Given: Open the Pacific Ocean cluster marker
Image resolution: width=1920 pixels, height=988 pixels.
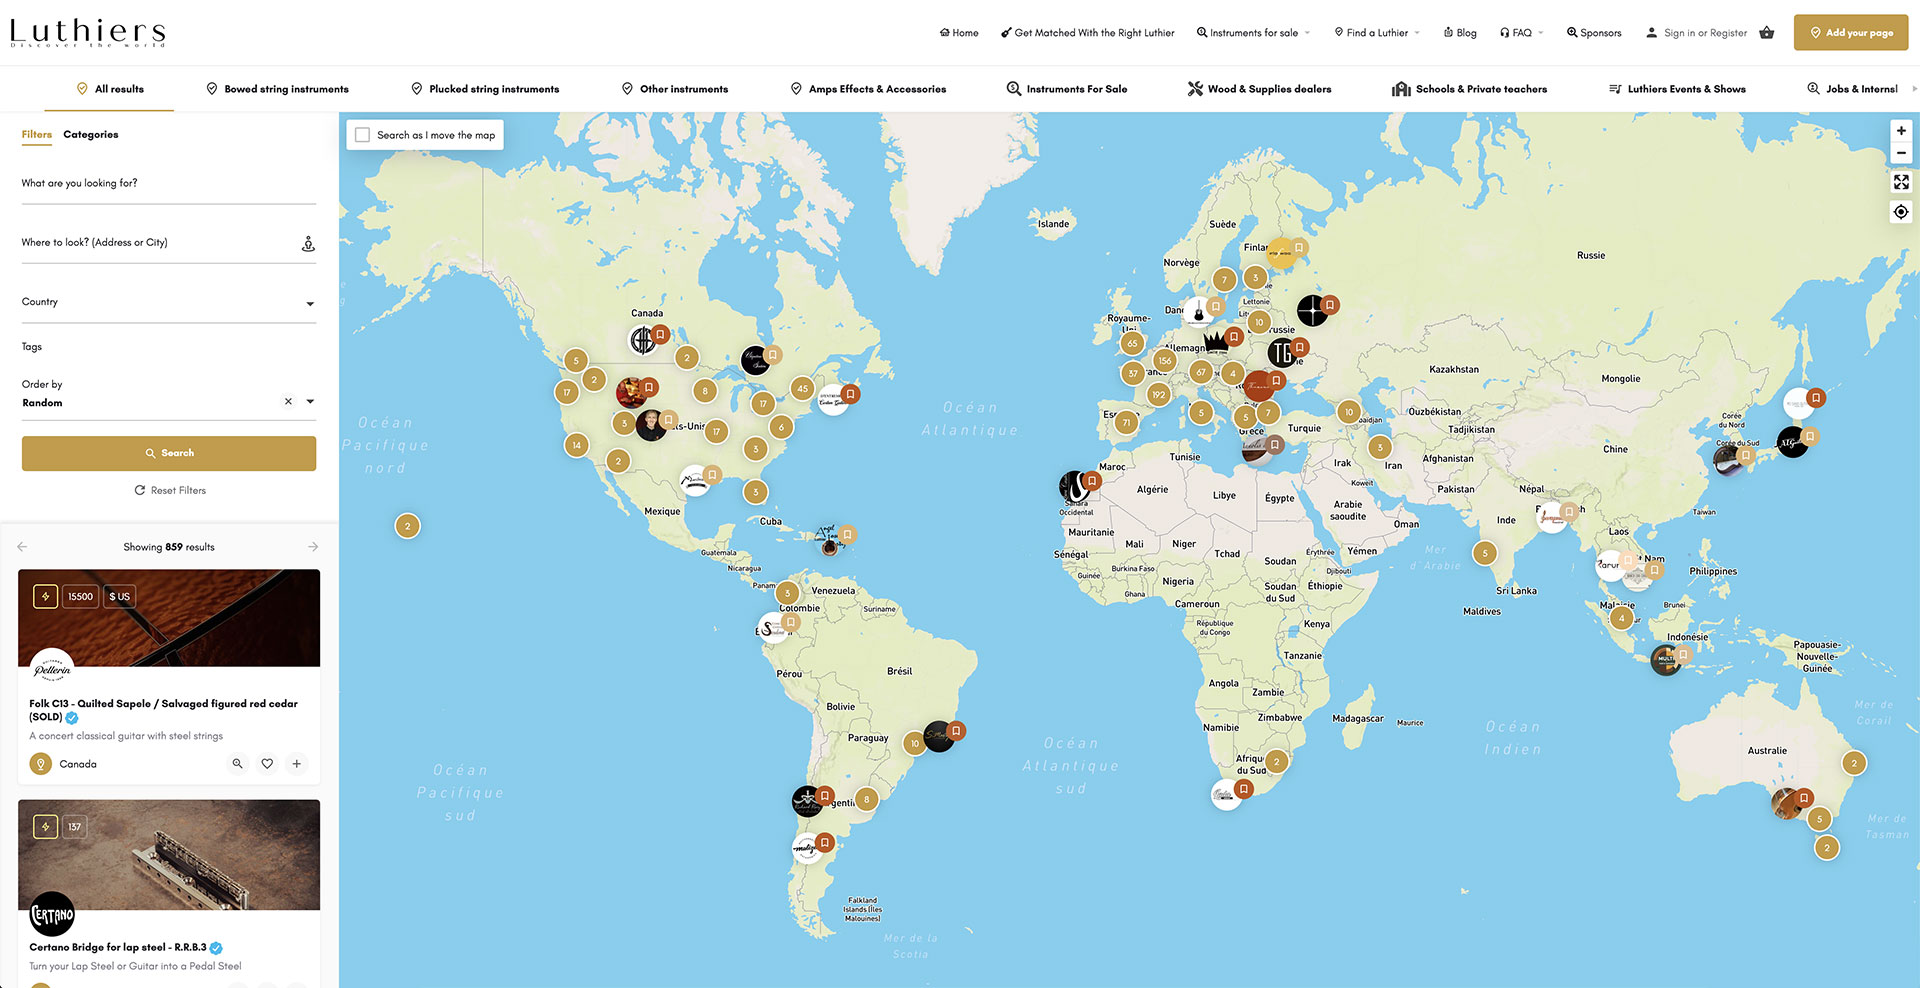Looking at the screenshot, I should pyautogui.click(x=407, y=526).
